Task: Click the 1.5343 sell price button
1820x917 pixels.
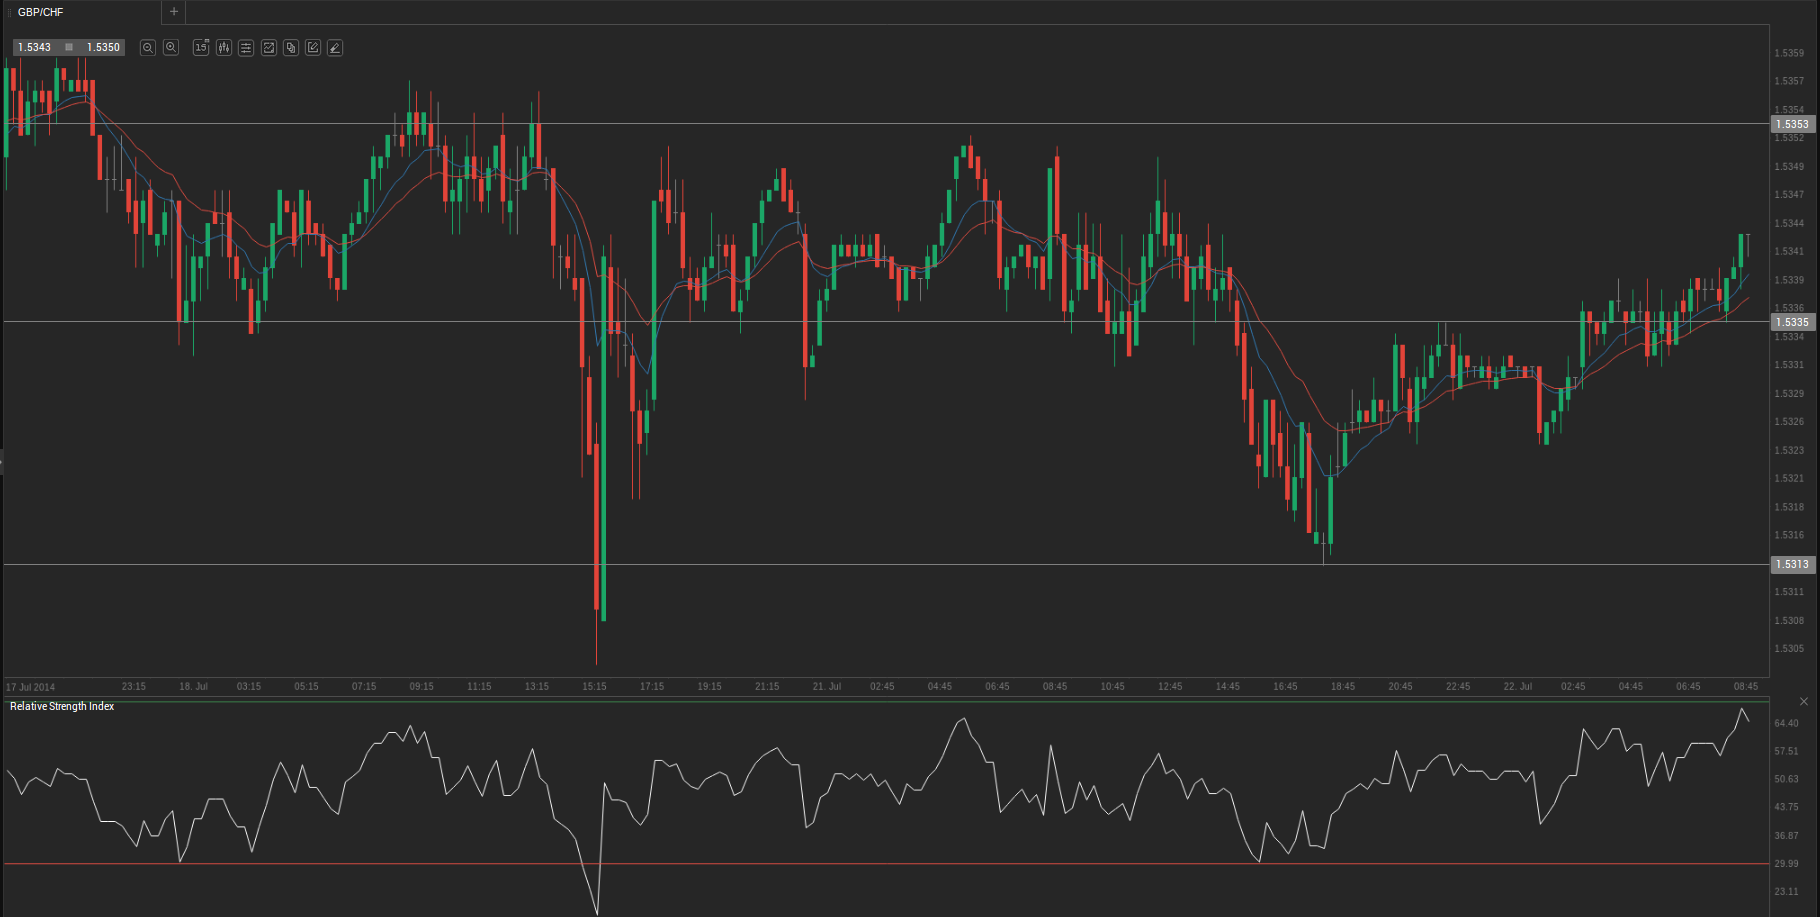Action: 35,47
